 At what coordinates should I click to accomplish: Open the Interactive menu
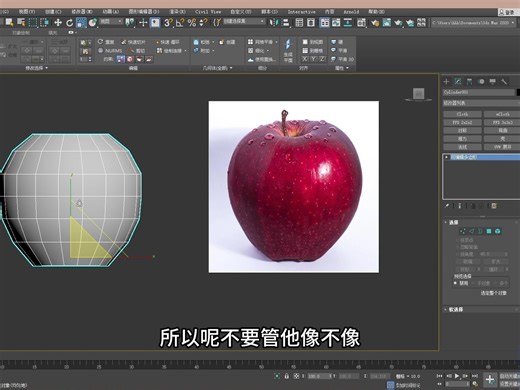(x=301, y=12)
